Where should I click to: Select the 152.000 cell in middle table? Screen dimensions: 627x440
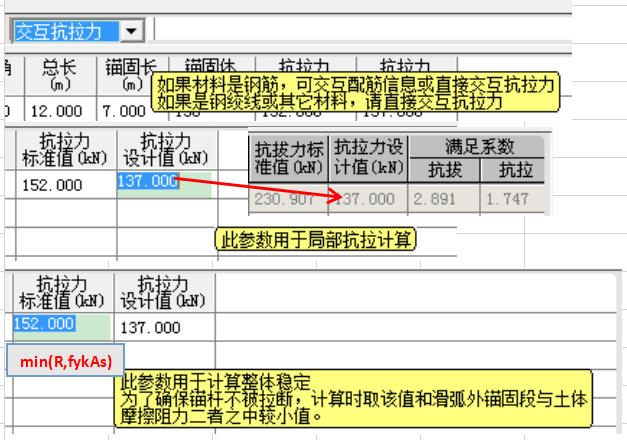[66, 184]
